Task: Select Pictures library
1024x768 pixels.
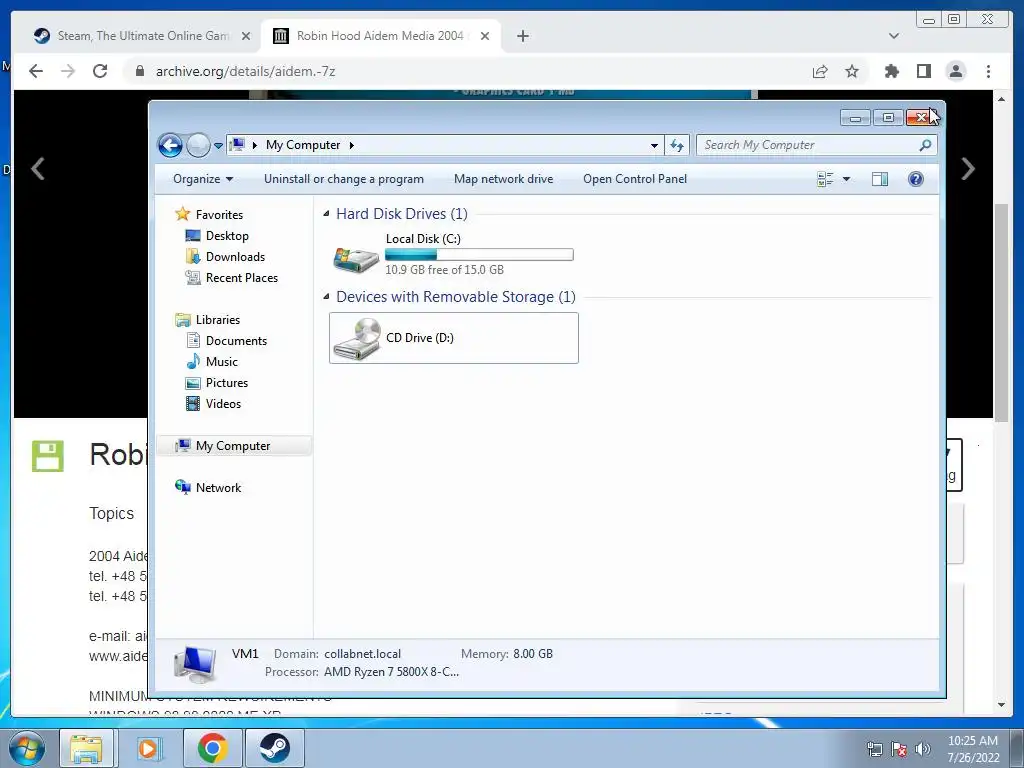Action: tap(227, 383)
